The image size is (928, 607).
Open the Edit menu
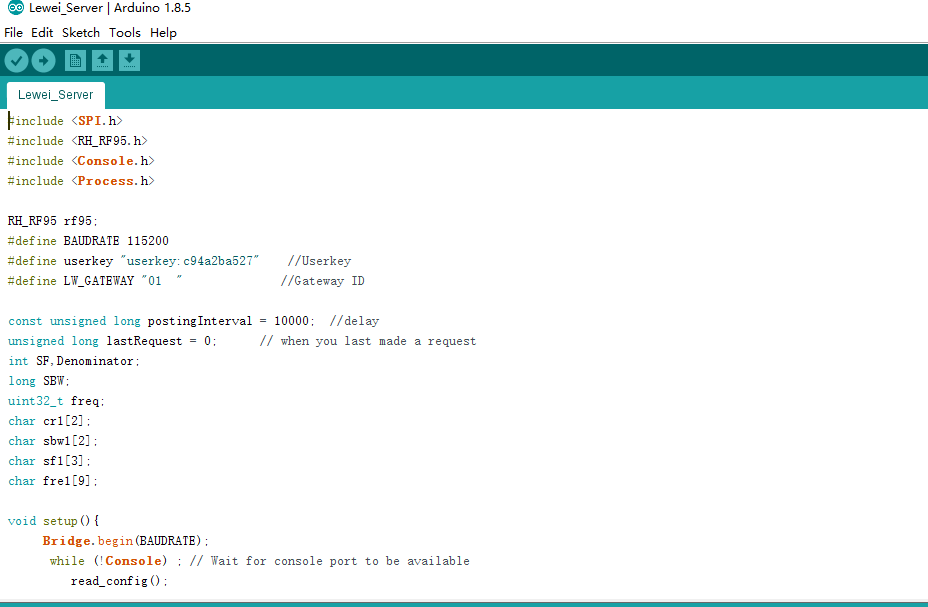click(x=42, y=33)
